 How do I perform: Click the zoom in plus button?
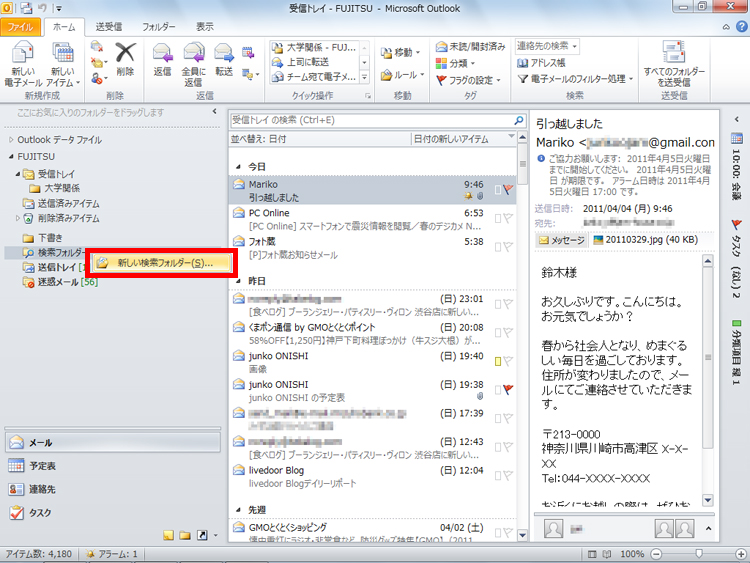point(741,554)
